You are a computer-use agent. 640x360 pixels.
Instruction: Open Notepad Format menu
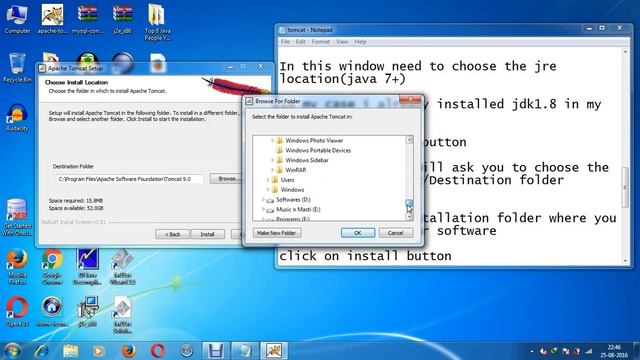tap(320, 42)
